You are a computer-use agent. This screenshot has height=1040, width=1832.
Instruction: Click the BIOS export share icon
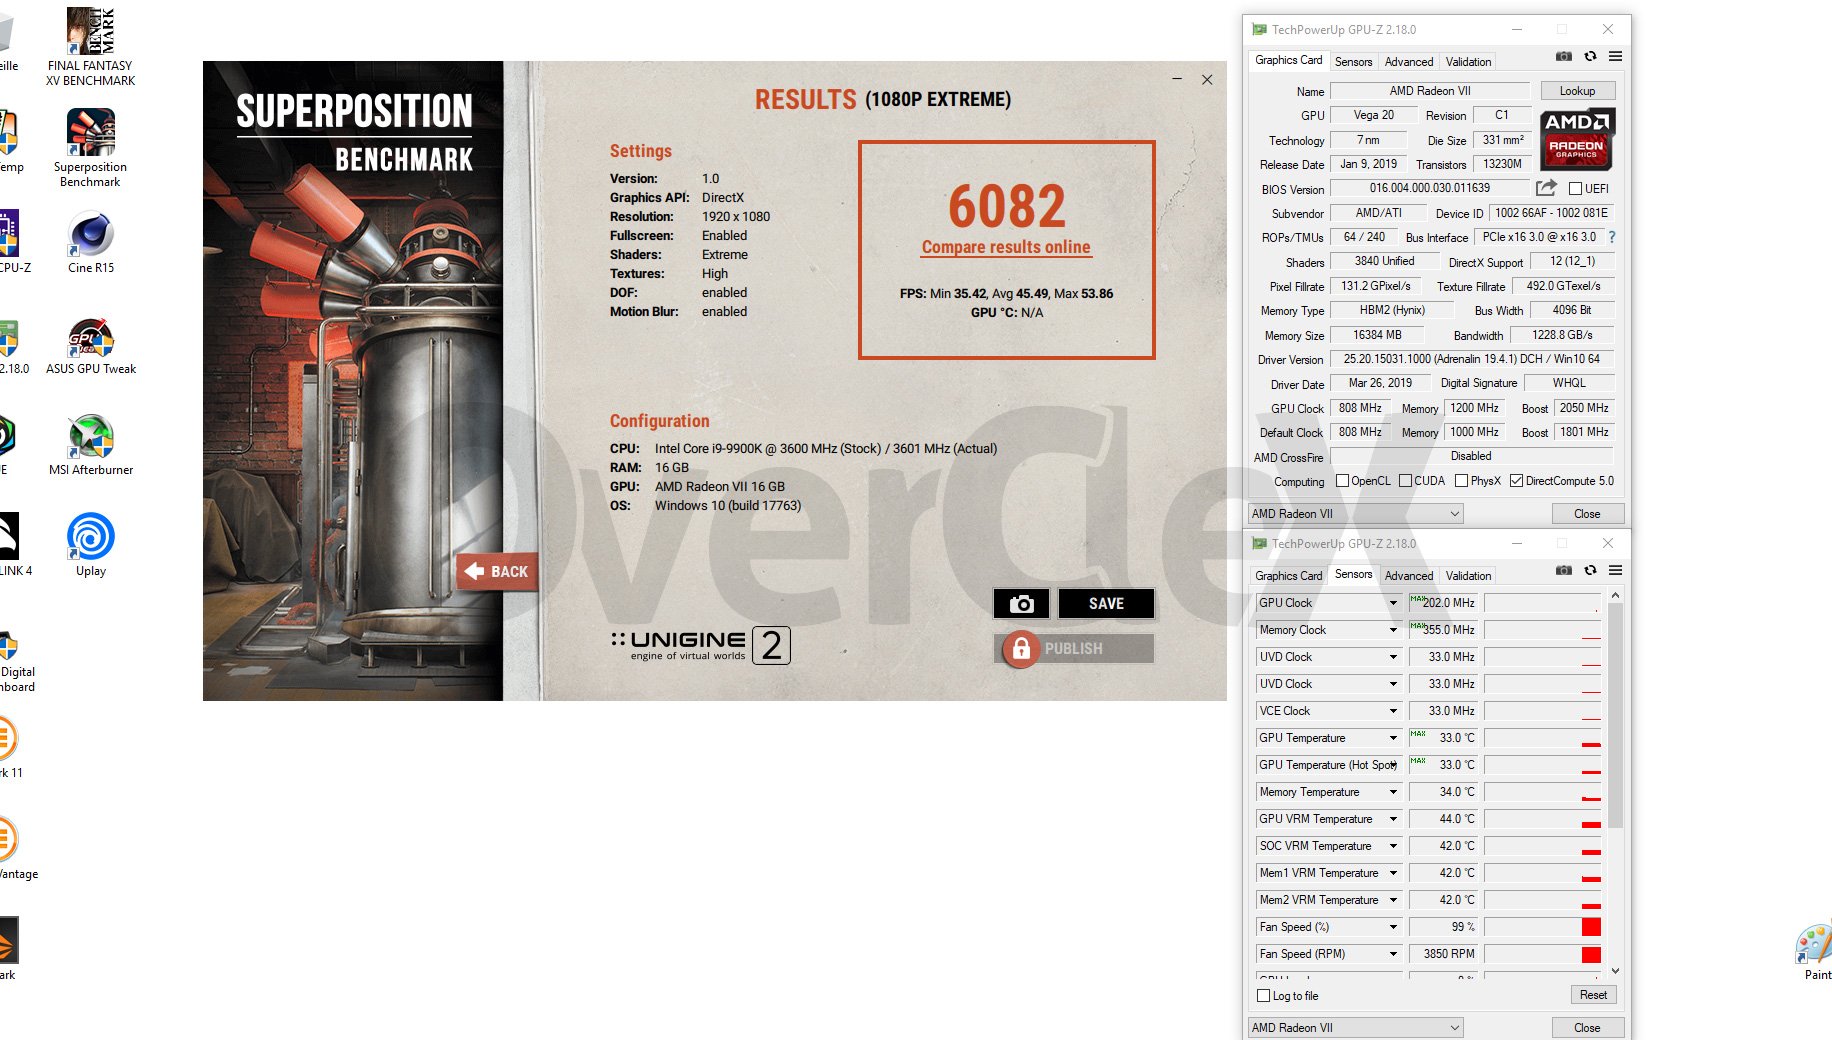point(1546,188)
